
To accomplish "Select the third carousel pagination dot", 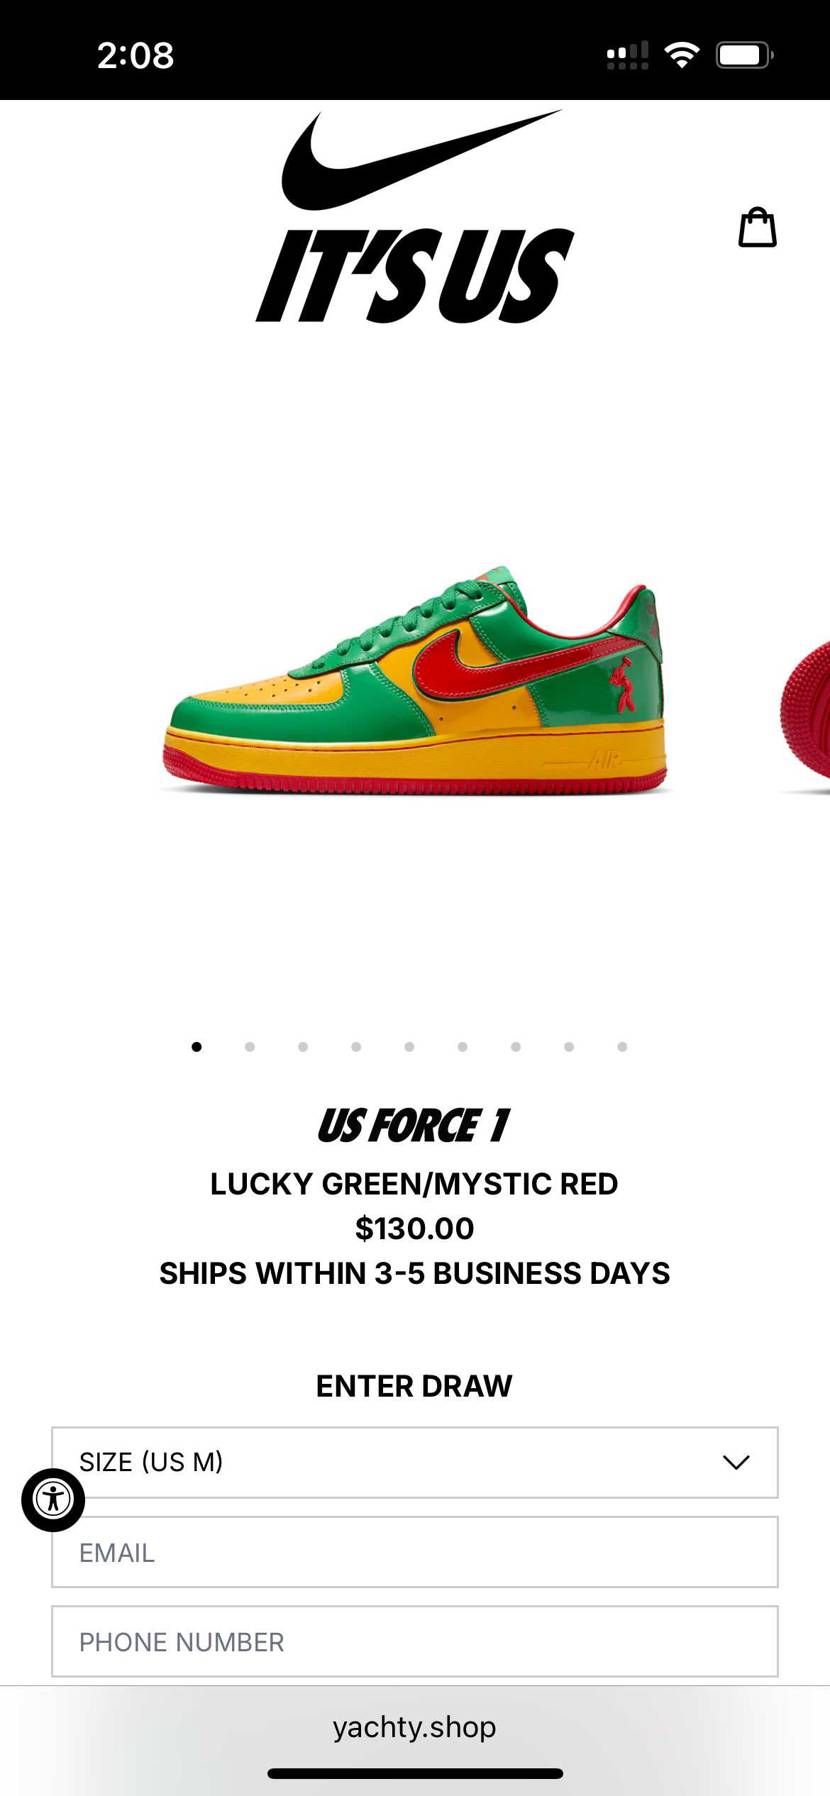I will [303, 1047].
